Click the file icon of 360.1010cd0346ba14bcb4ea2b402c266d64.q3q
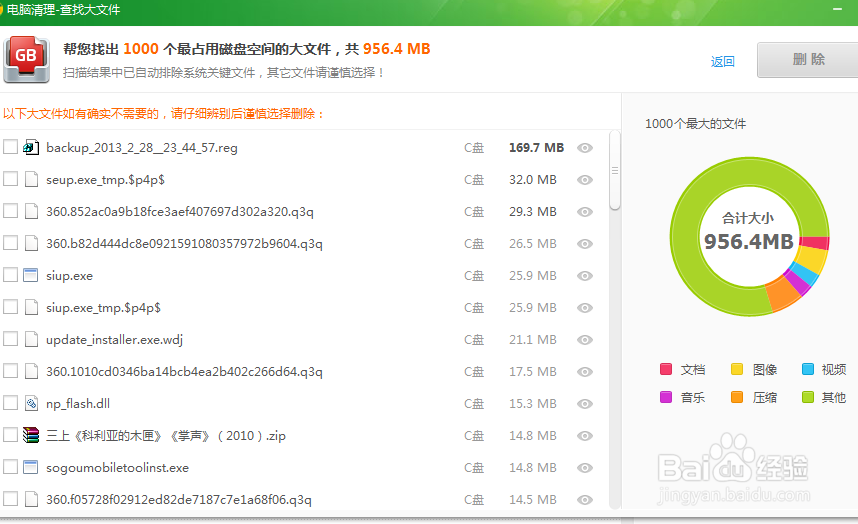 pos(31,371)
